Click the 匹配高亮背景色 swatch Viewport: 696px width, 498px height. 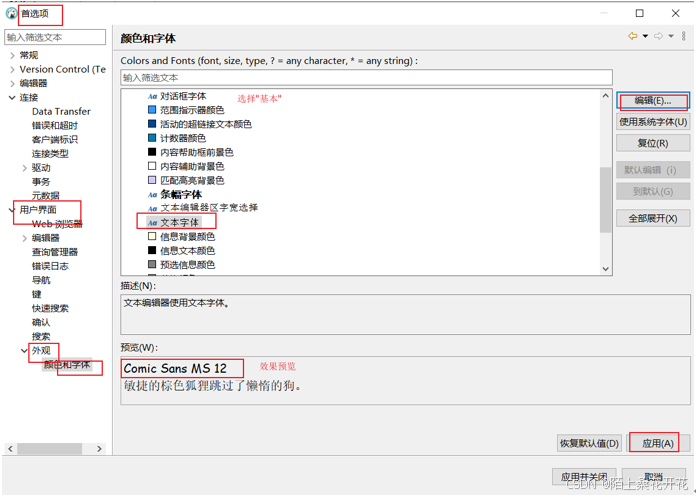(152, 180)
